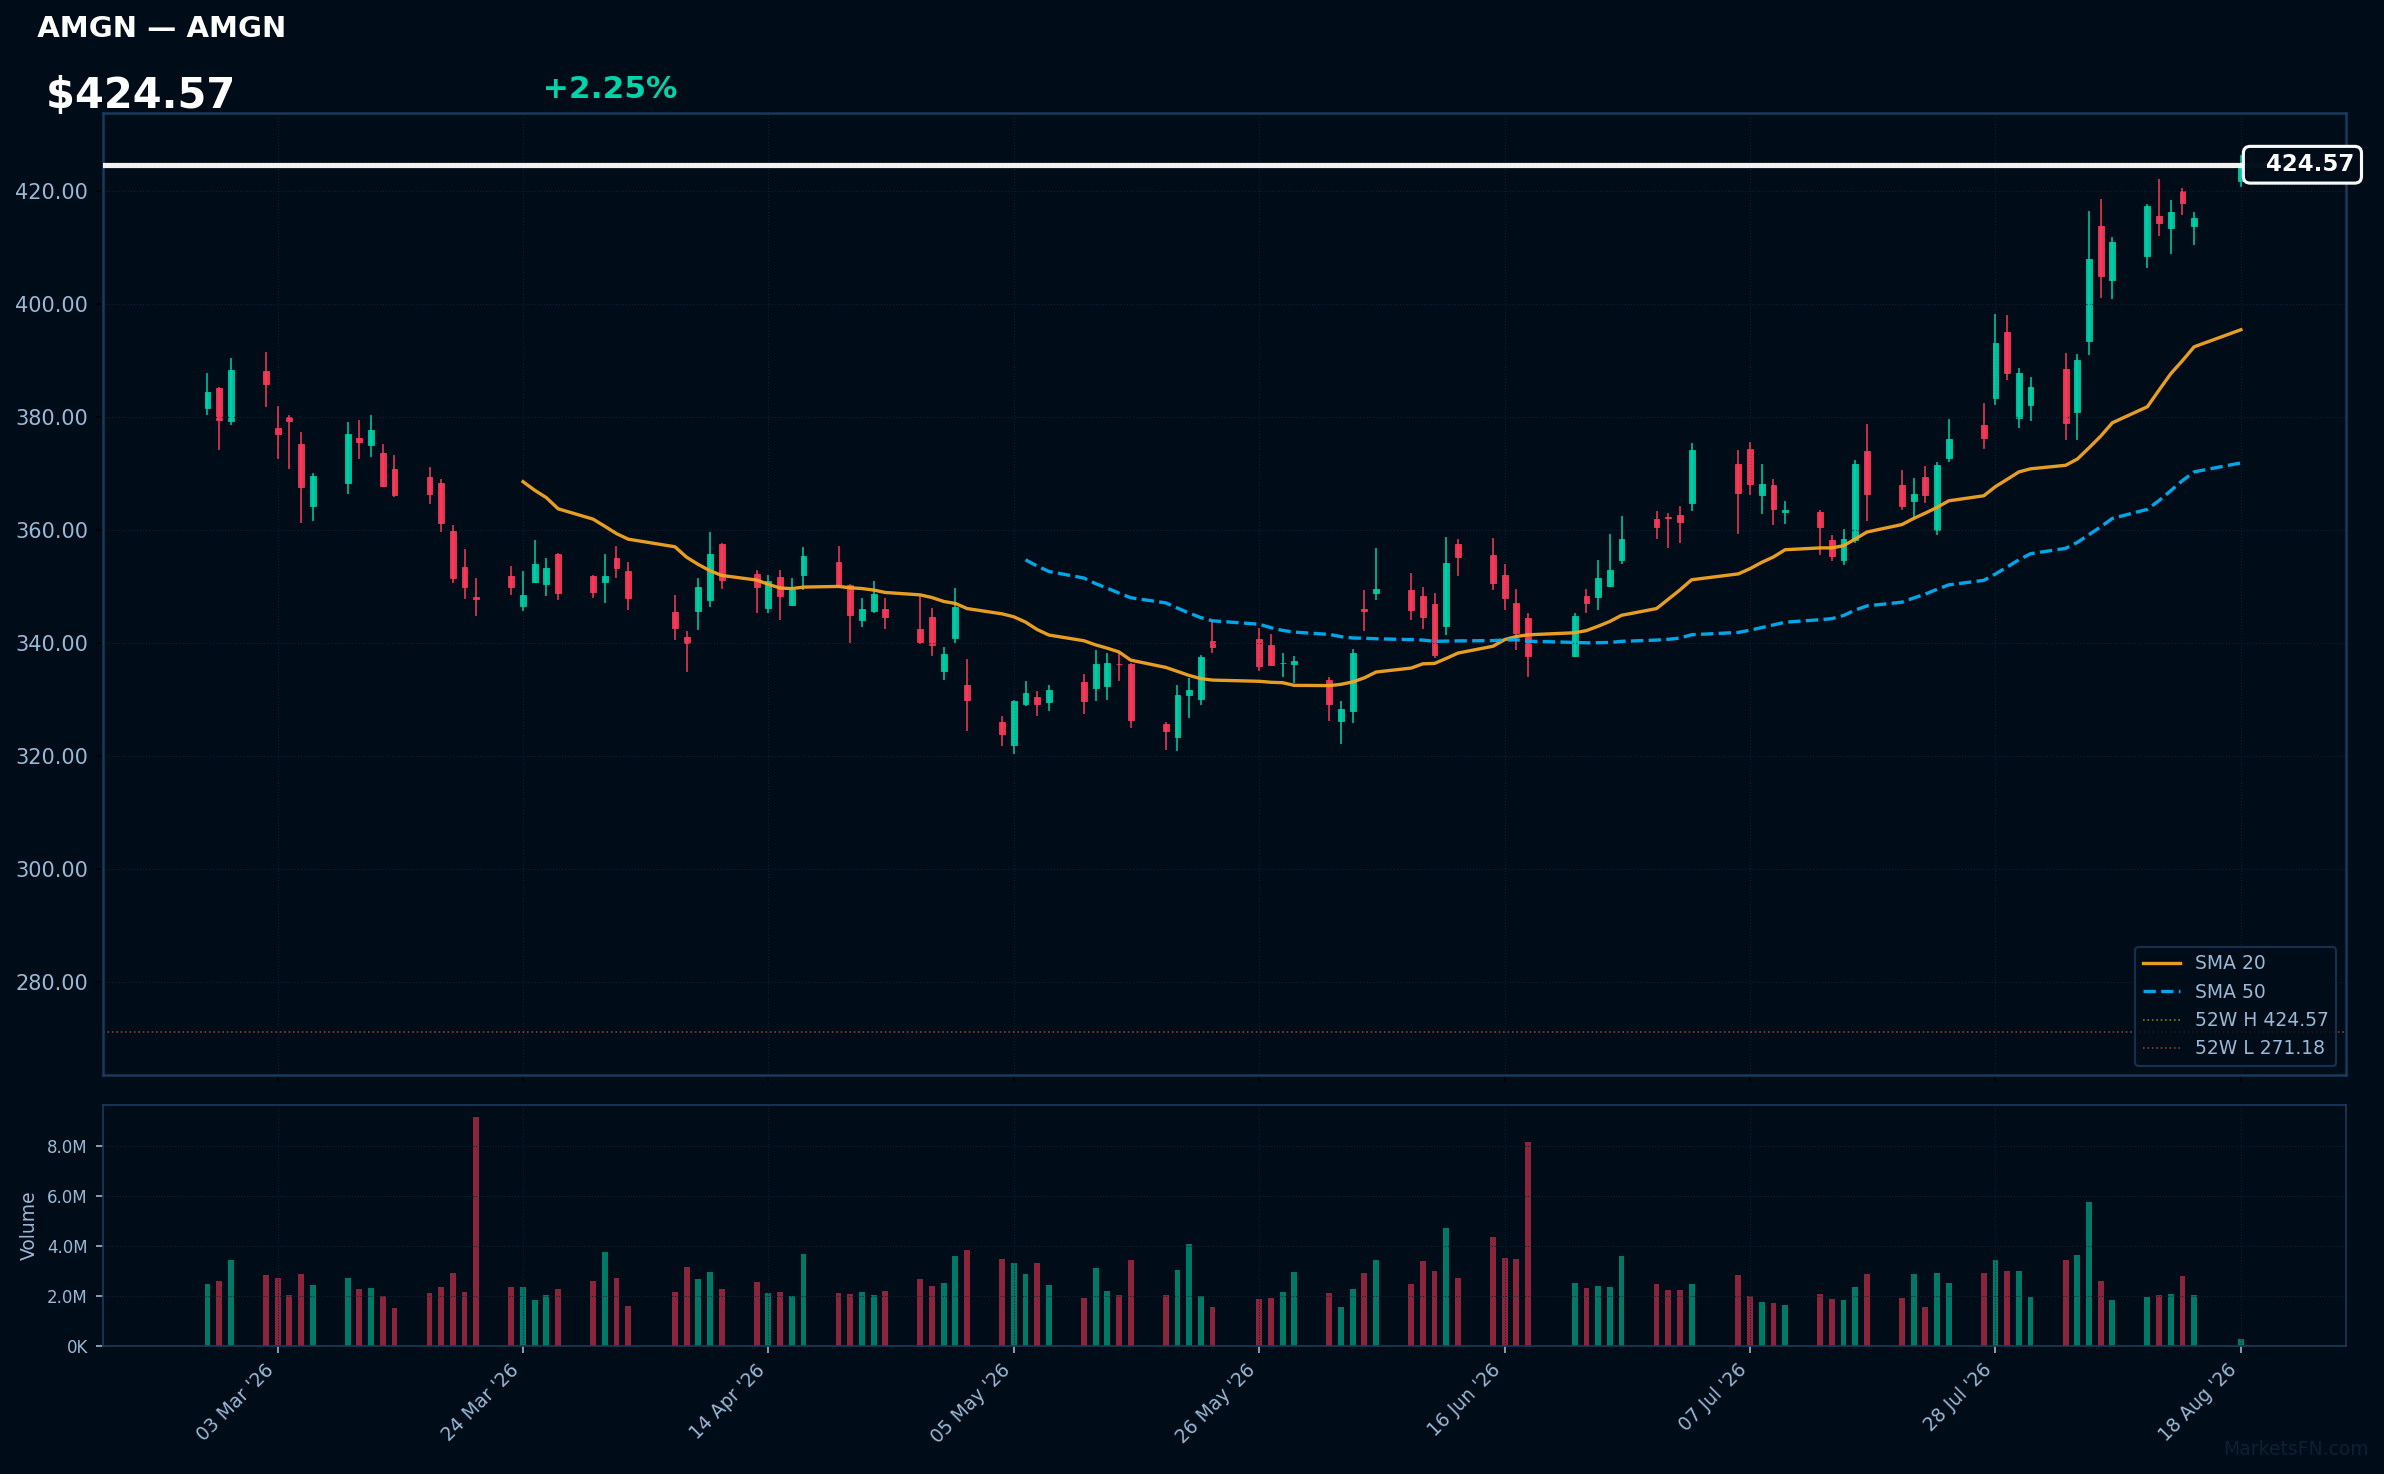Click the 0K volume axis label
The image size is (2384, 1474).
point(77,1347)
